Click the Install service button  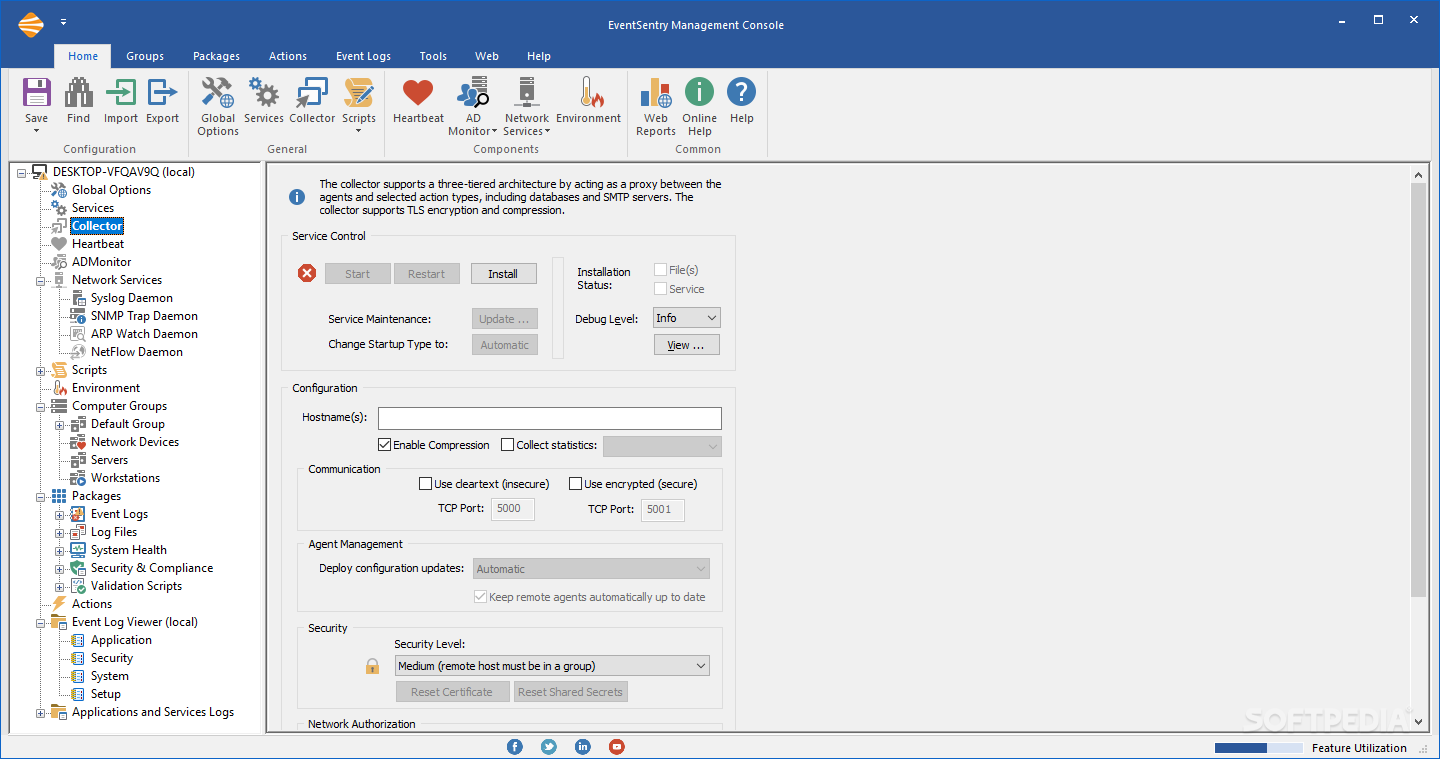coord(503,274)
